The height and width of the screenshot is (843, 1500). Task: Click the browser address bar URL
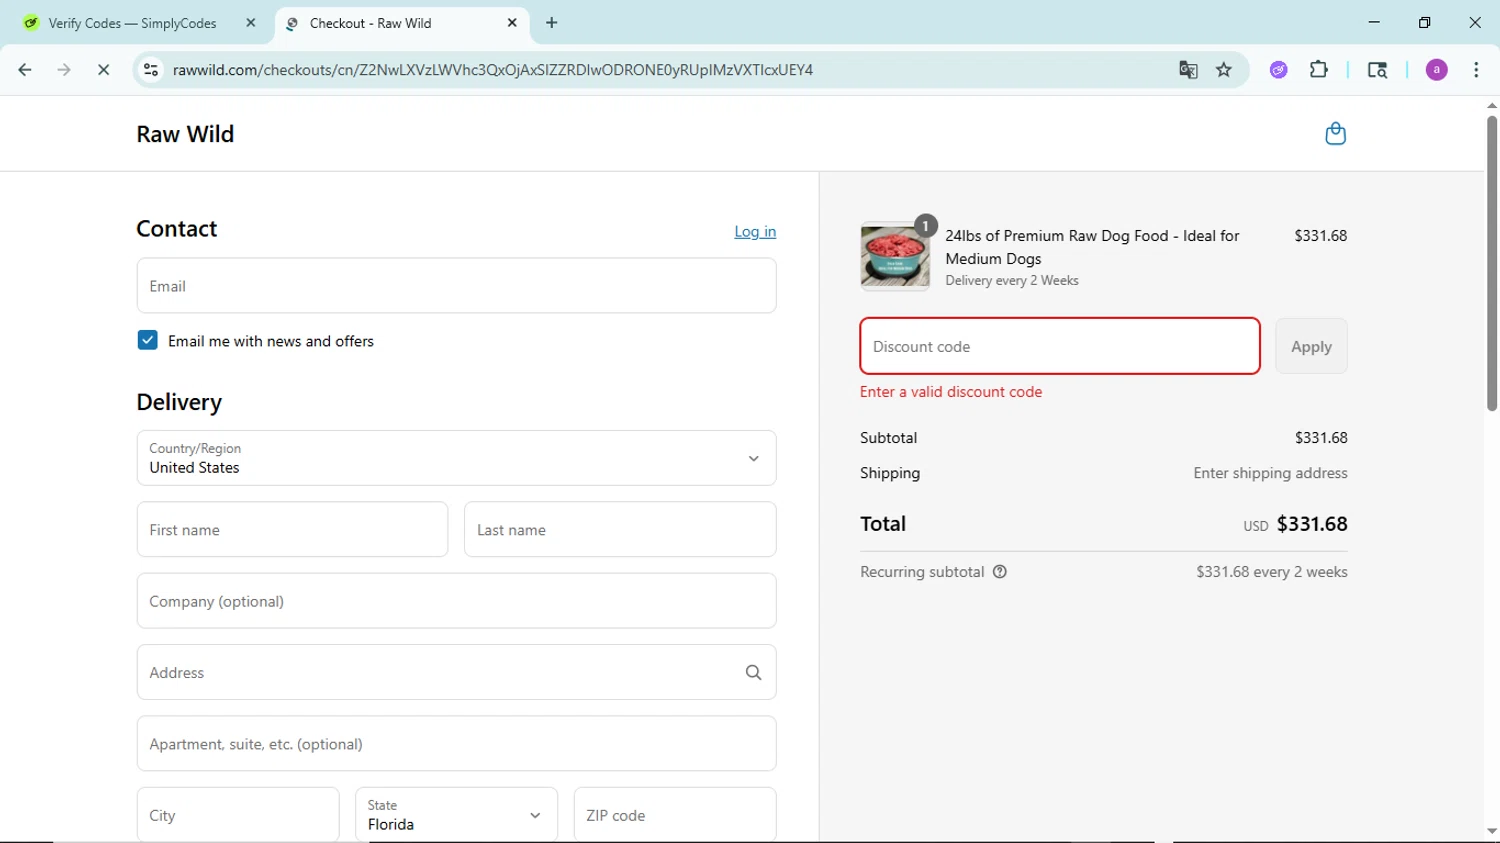493,70
